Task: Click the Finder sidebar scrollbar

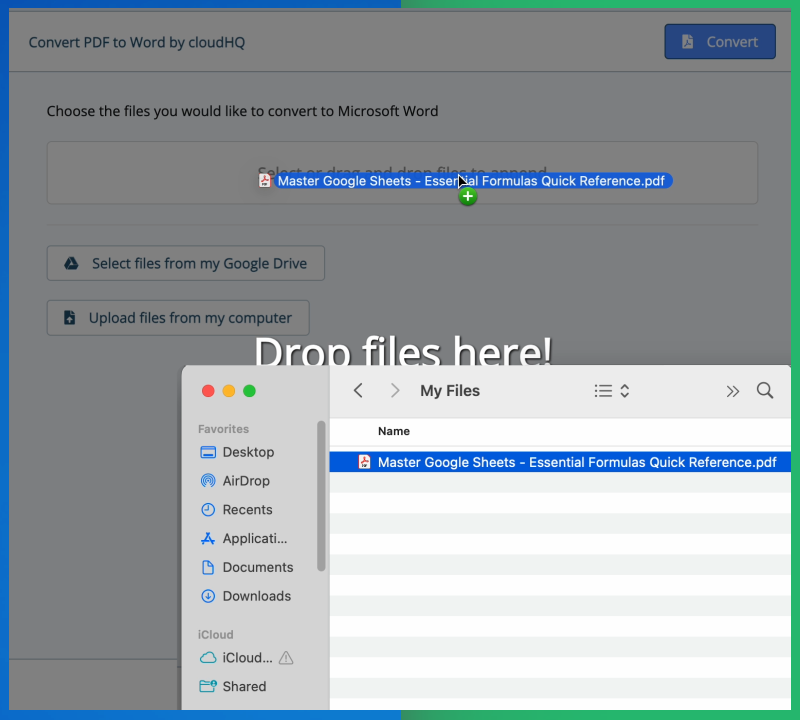Action: tap(321, 496)
